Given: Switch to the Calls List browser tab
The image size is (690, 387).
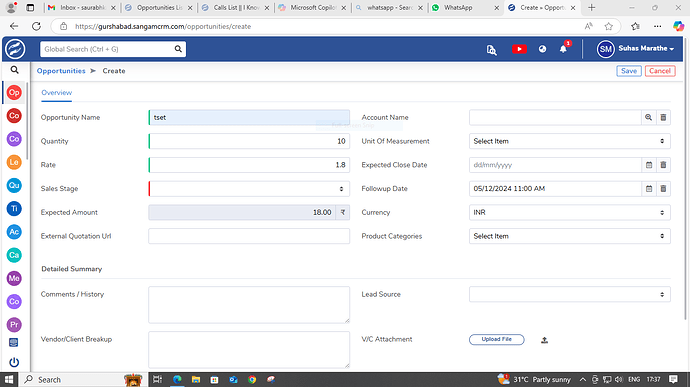Looking at the screenshot, I should pyautogui.click(x=235, y=7).
